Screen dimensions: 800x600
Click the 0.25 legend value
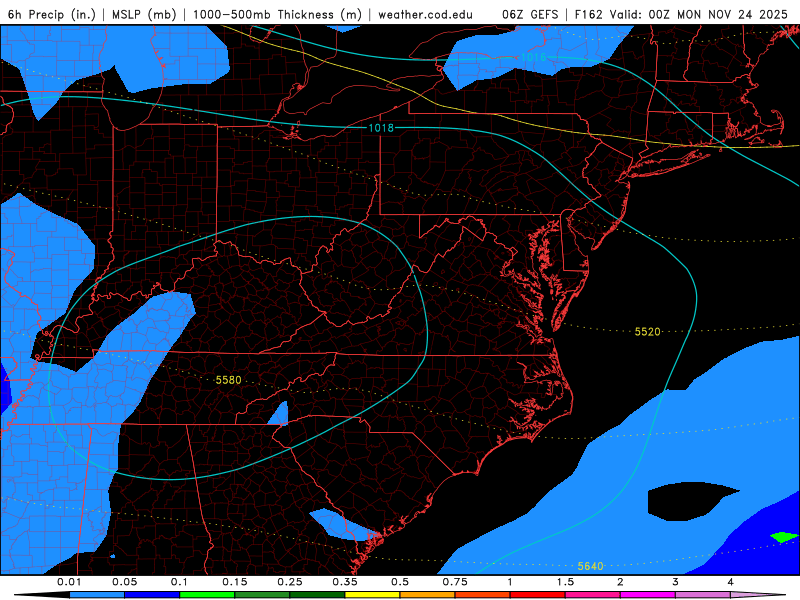pos(290,582)
